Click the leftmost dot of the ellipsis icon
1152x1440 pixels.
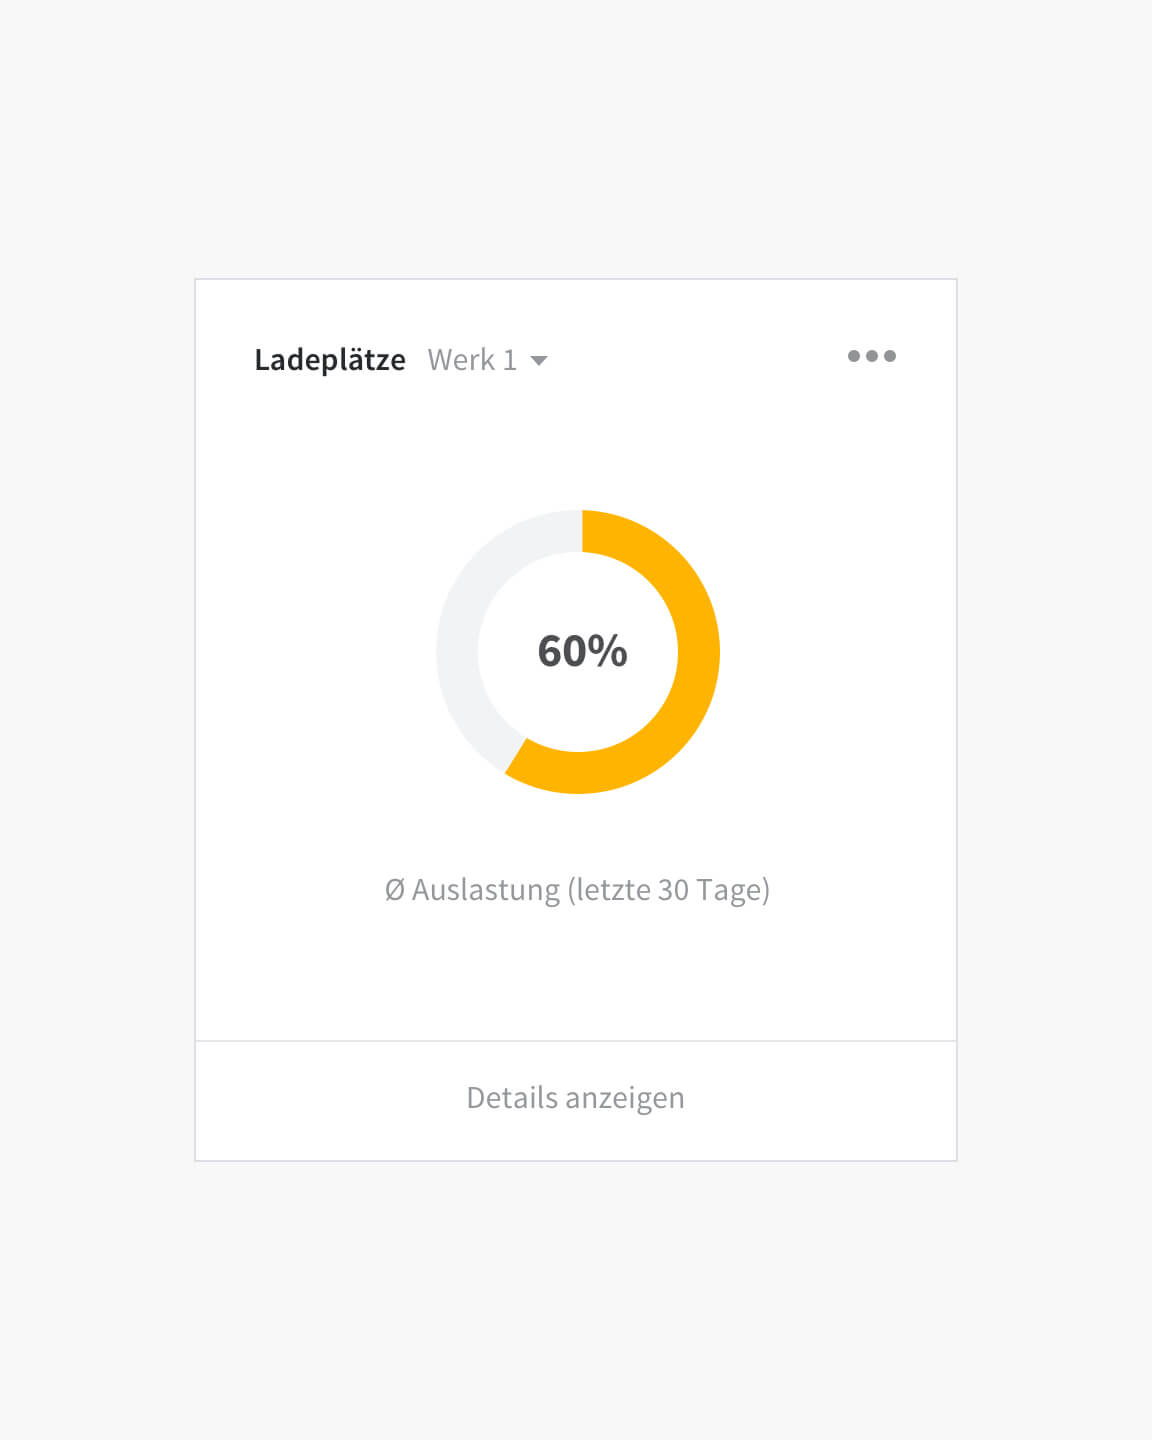[854, 356]
